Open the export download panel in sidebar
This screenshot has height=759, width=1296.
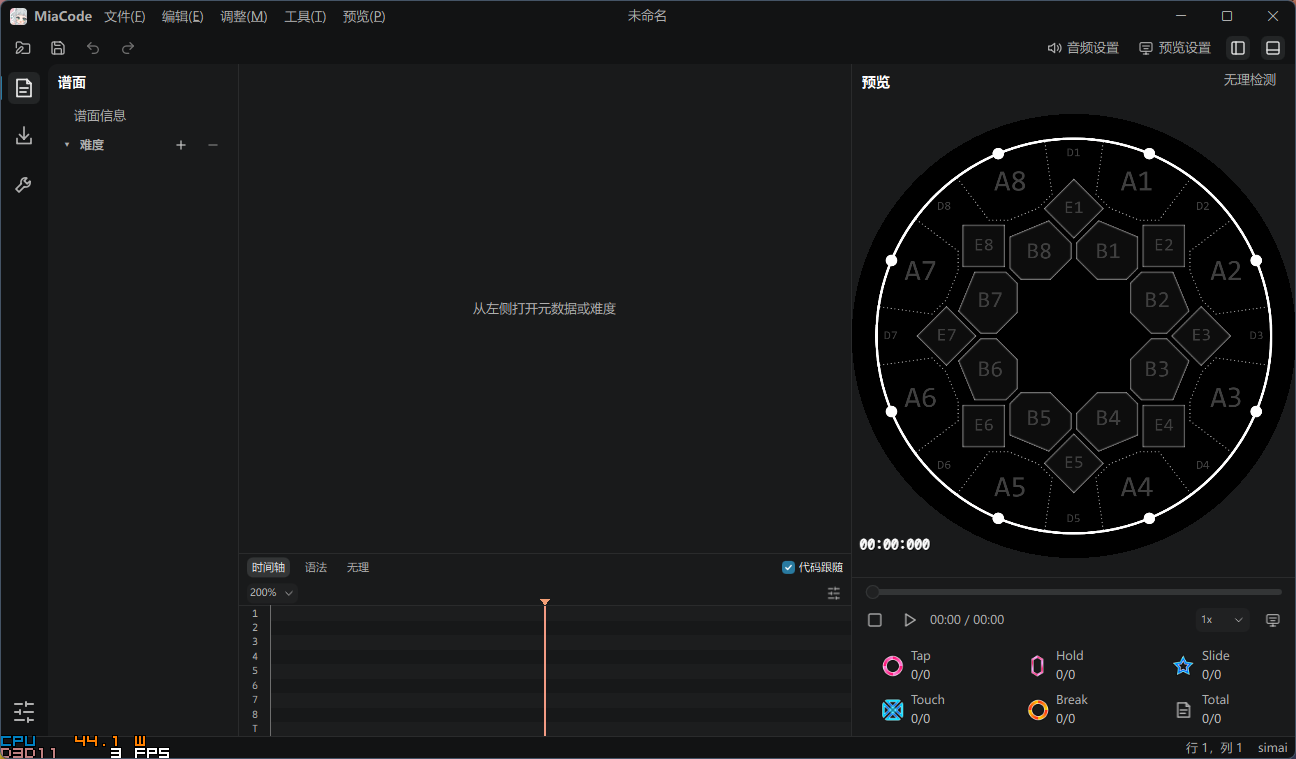(x=24, y=136)
